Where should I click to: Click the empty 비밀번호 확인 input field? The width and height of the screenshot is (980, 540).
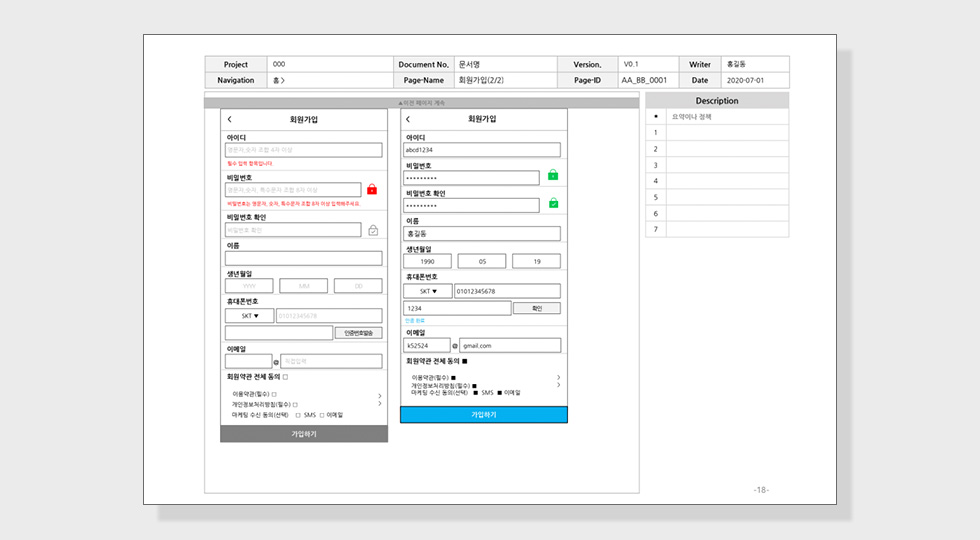tap(293, 230)
